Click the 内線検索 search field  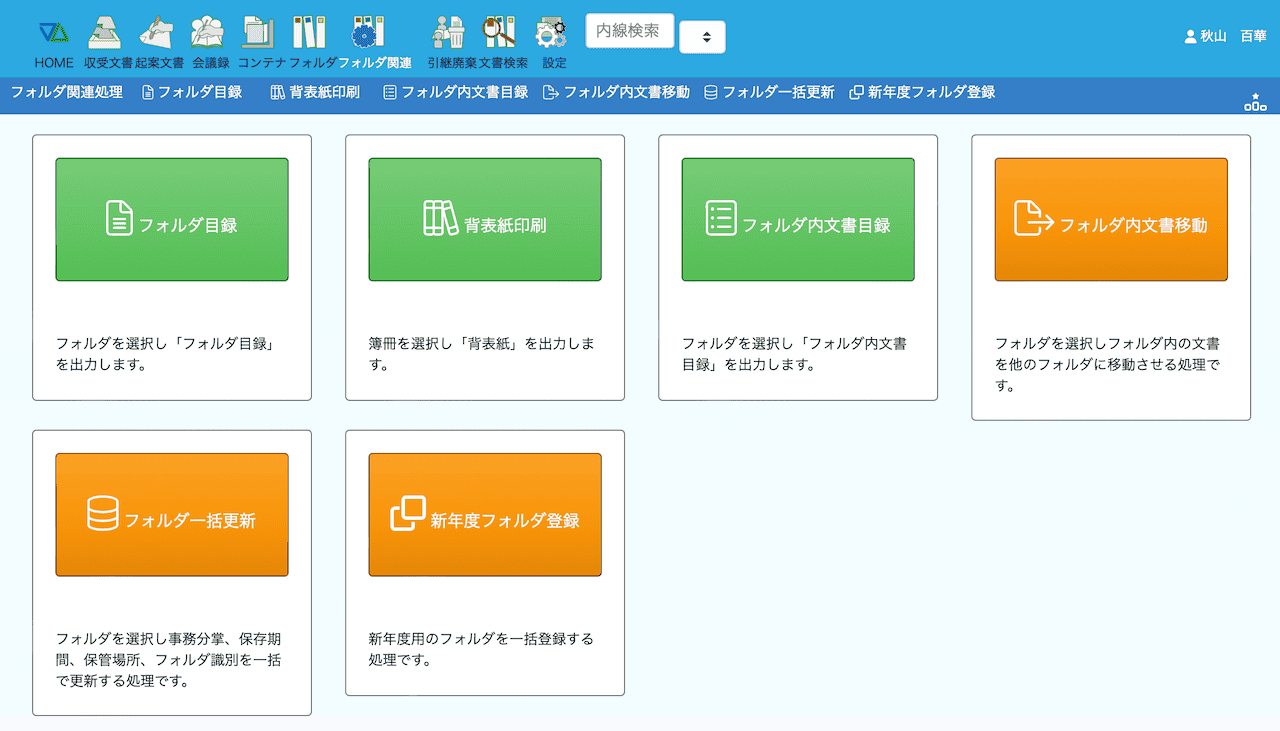629,31
